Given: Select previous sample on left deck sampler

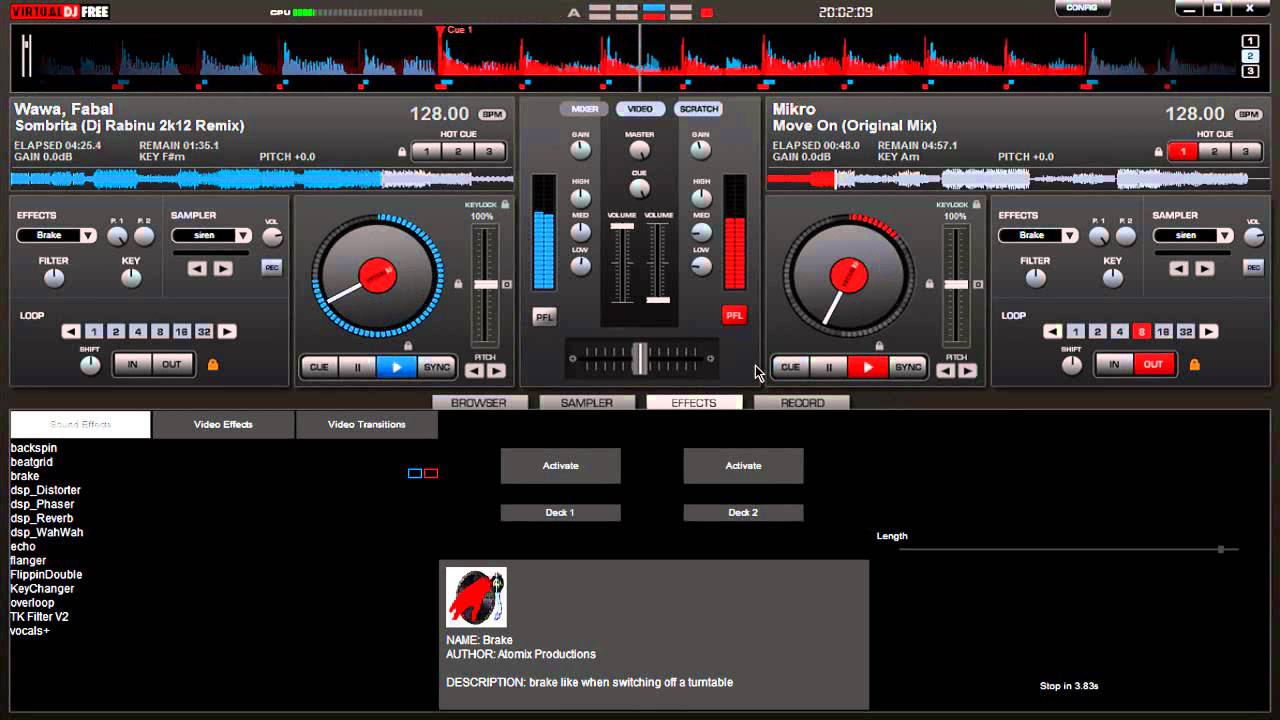Looking at the screenshot, I should [x=197, y=268].
